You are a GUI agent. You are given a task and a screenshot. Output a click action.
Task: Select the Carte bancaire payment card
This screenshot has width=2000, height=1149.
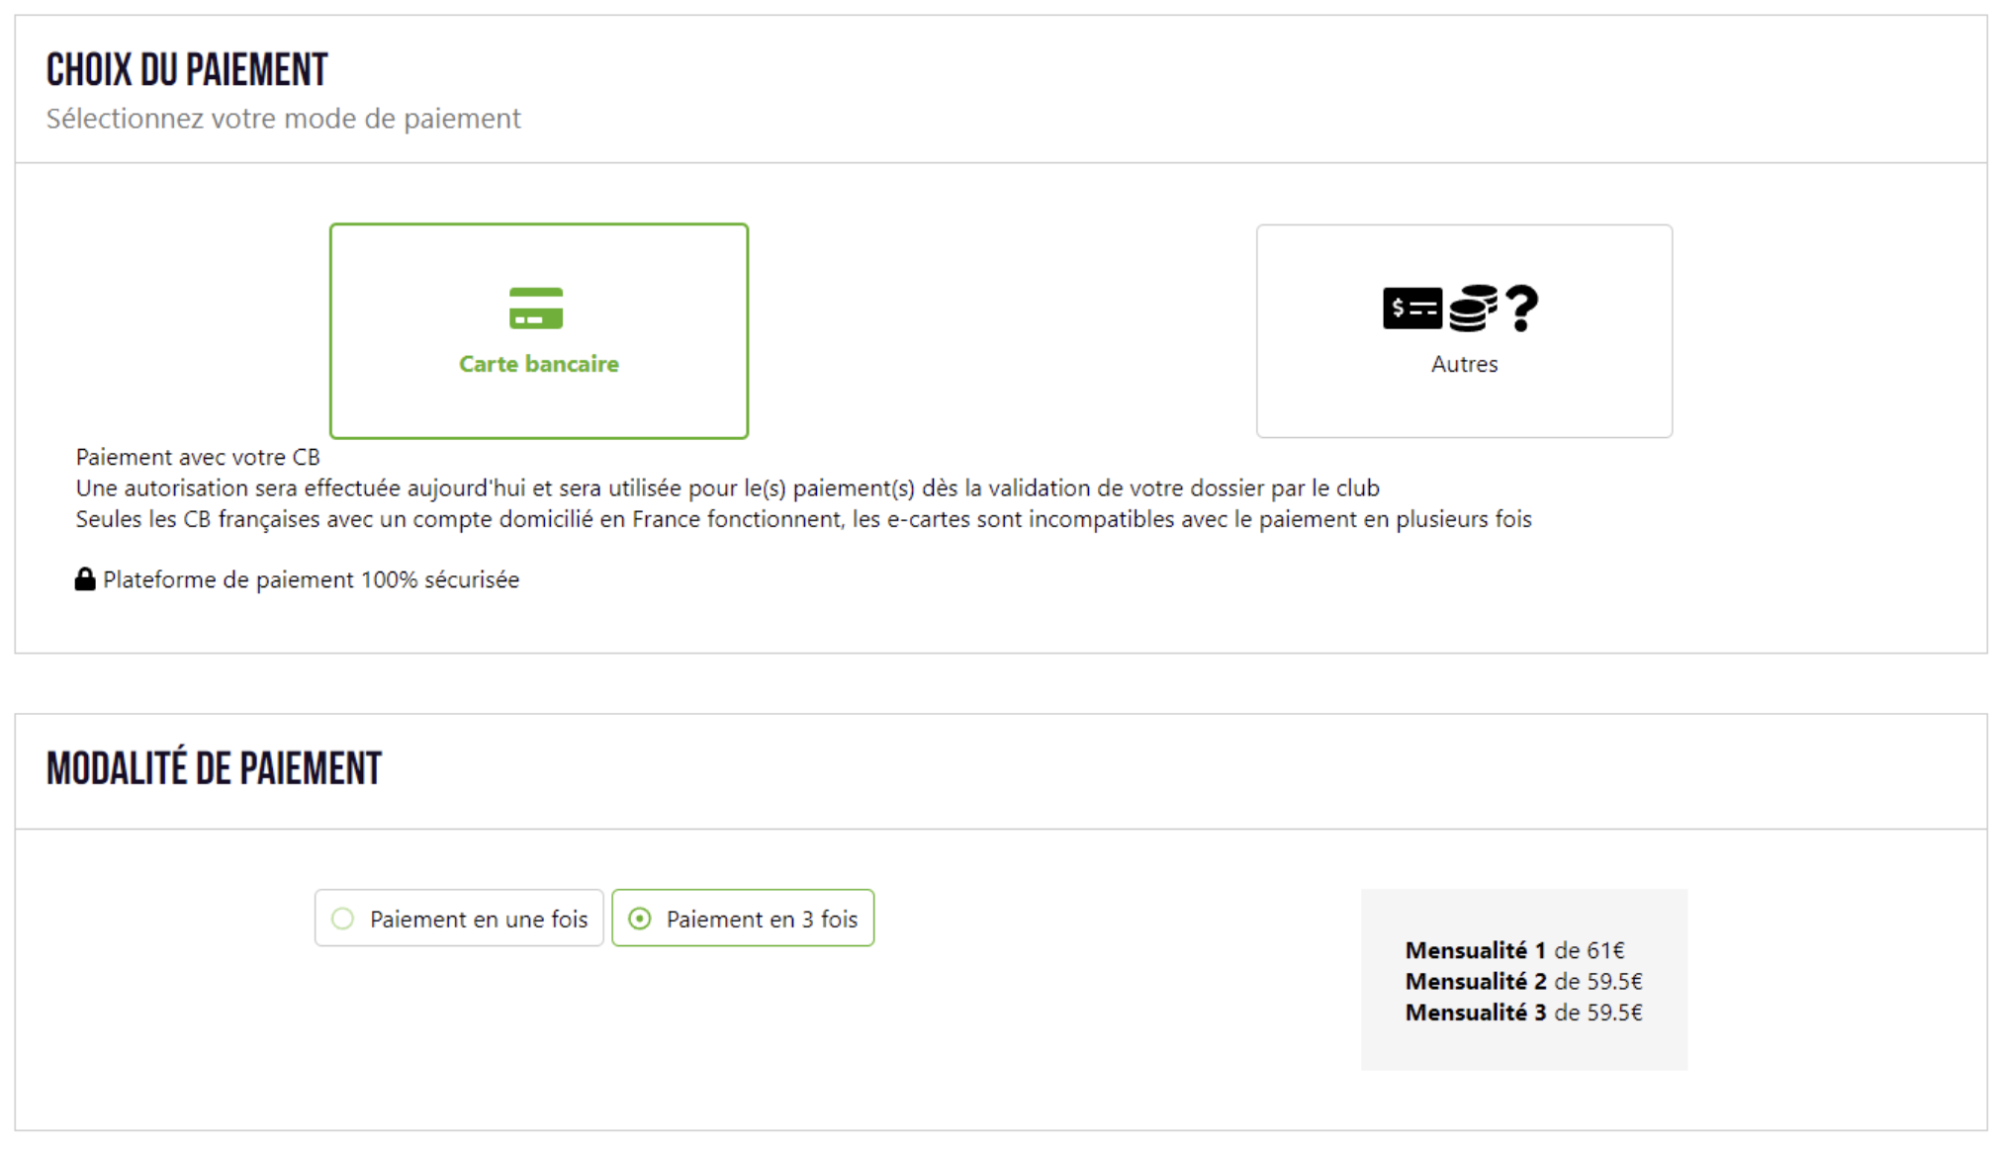pos(539,331)
